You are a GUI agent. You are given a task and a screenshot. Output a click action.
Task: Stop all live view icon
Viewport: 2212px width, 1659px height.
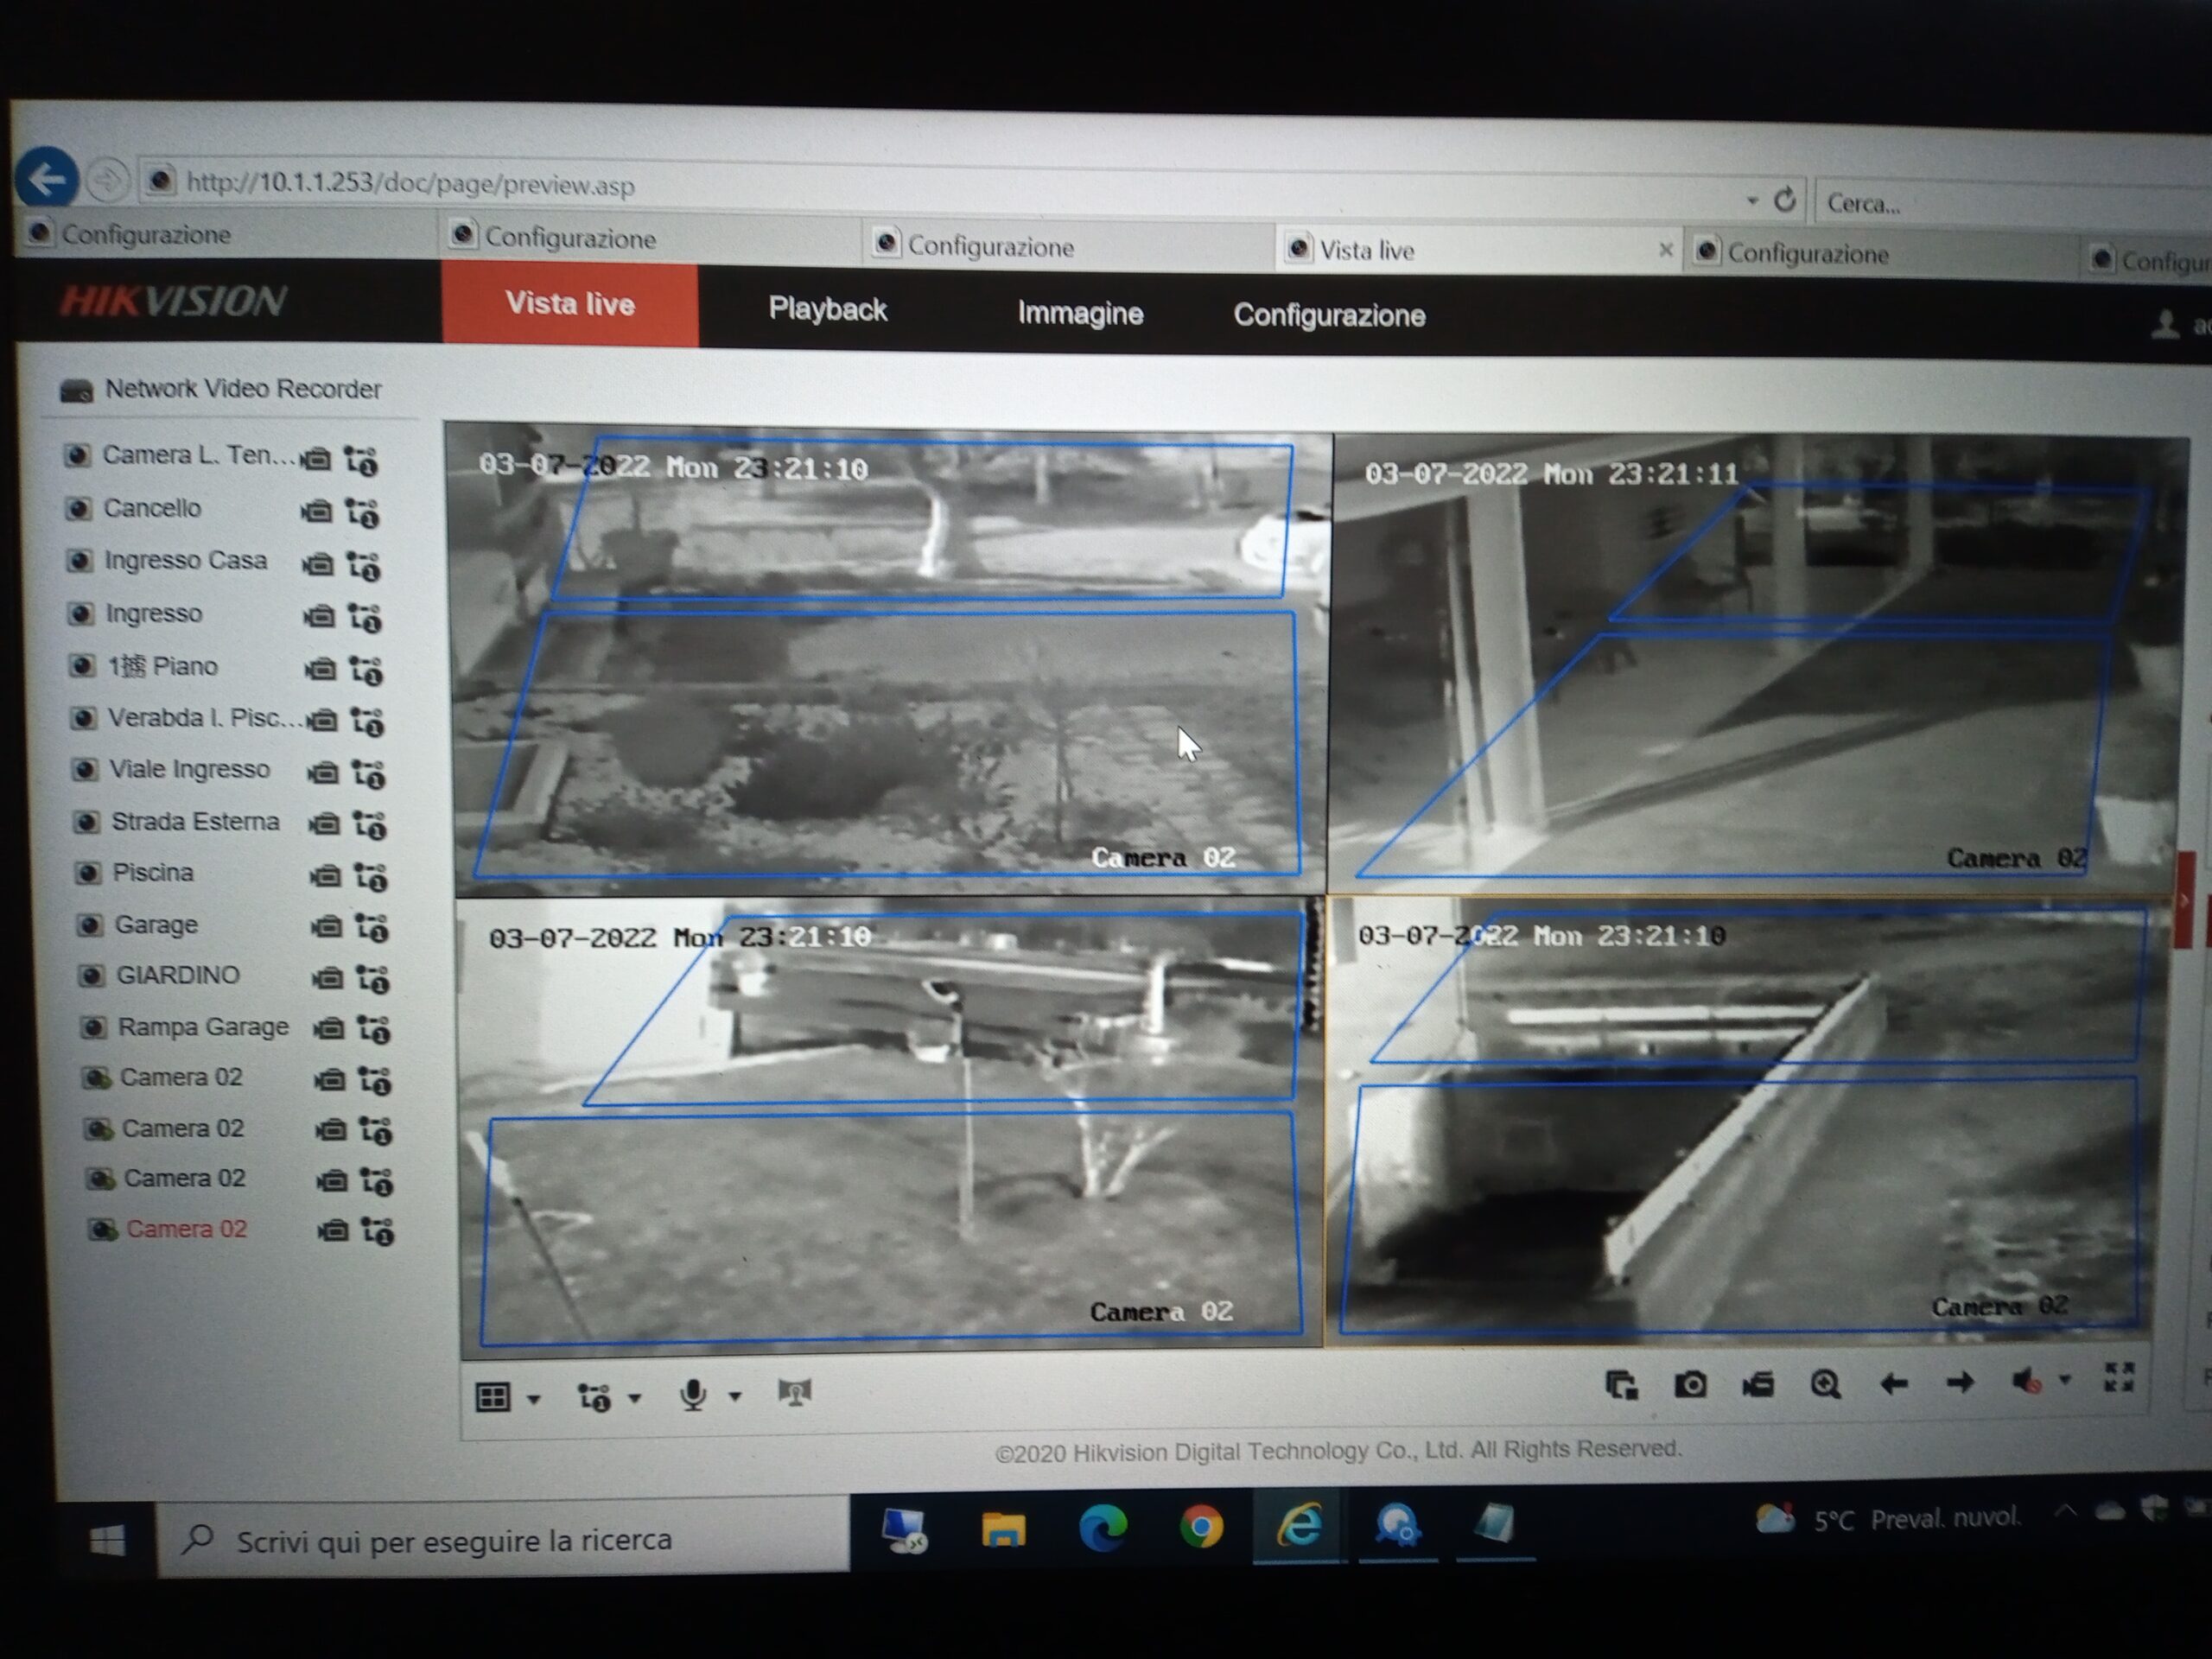1621,1386
